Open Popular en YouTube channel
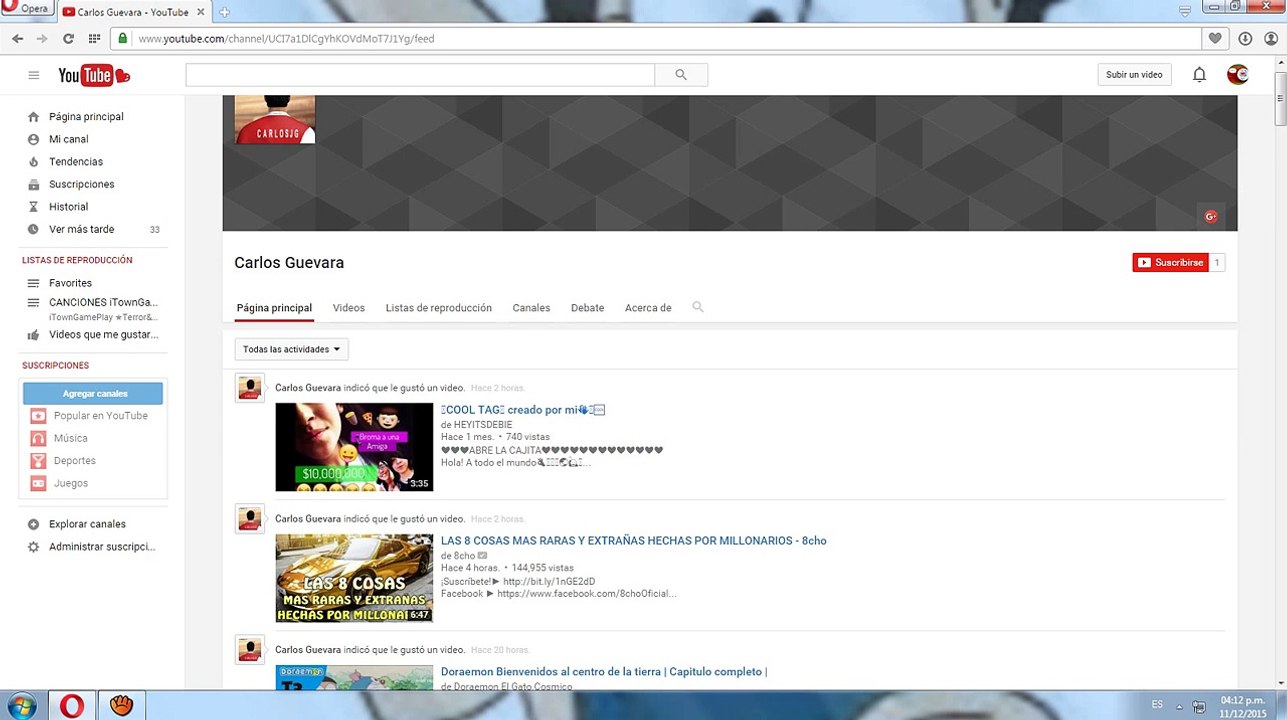Image resolution: width=1287 pixels, height=720 pixels. pyautogui.click(x=100, y=416)
